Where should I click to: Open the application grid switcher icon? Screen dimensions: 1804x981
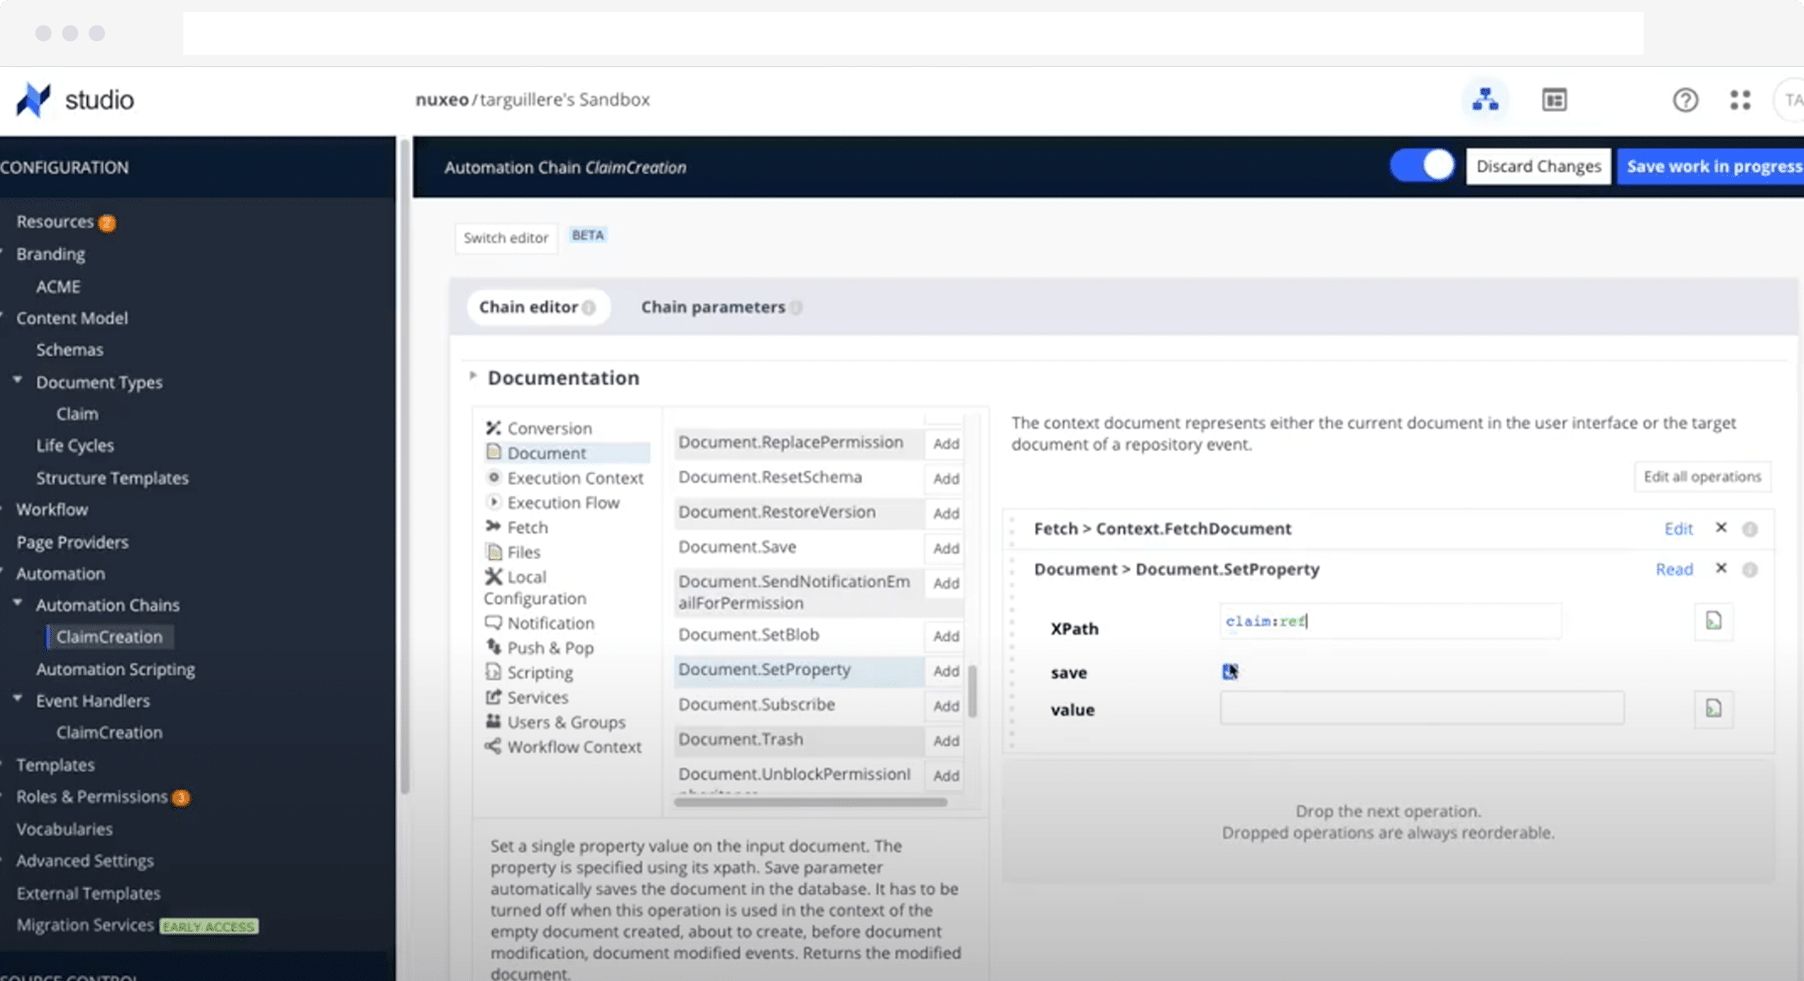1740,100
